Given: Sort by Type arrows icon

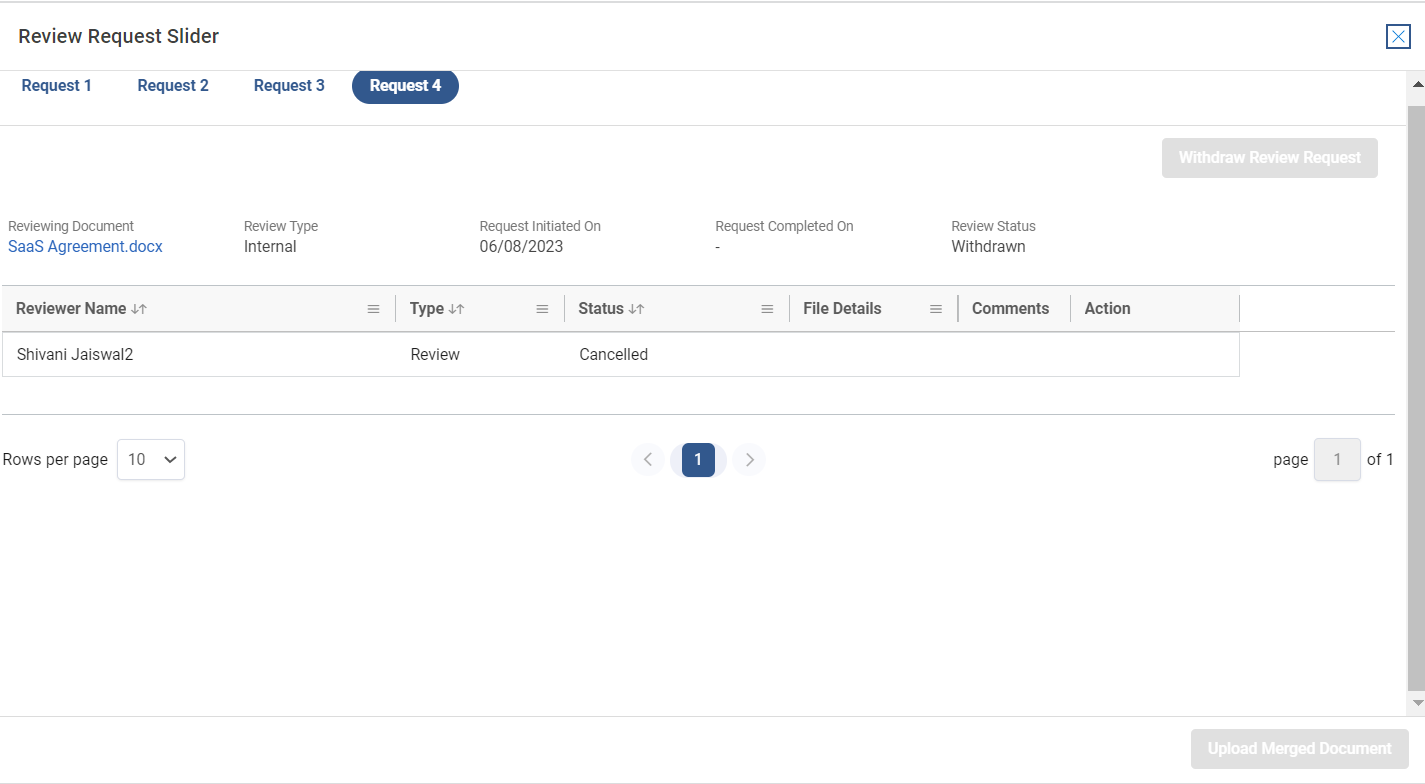Looking at the screenshot, I should (x=457, y=309).
